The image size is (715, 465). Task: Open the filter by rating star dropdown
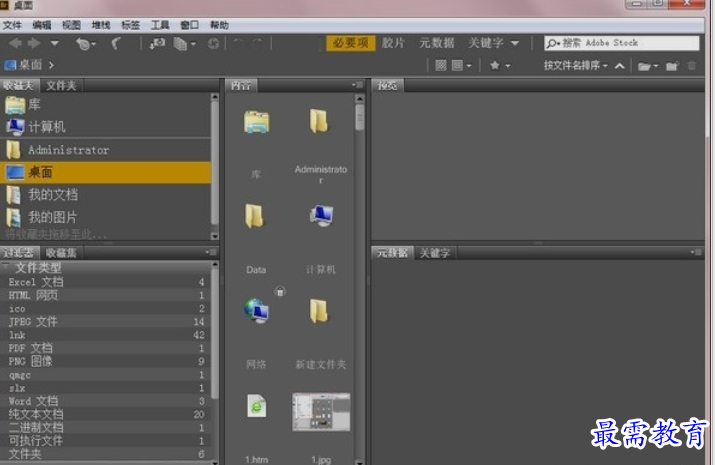(x=500, y=66)
